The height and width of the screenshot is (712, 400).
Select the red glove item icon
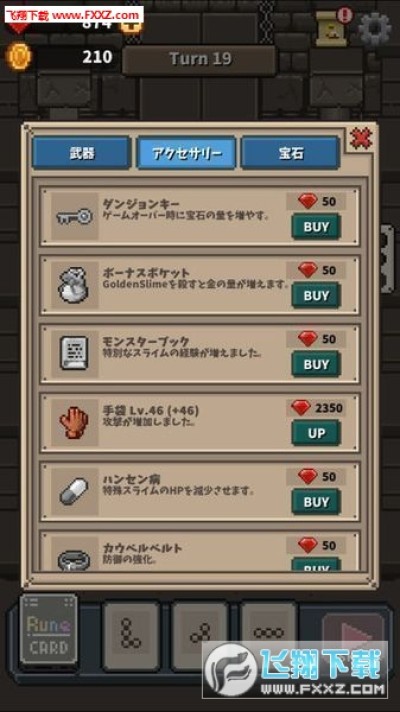[74, 423]
